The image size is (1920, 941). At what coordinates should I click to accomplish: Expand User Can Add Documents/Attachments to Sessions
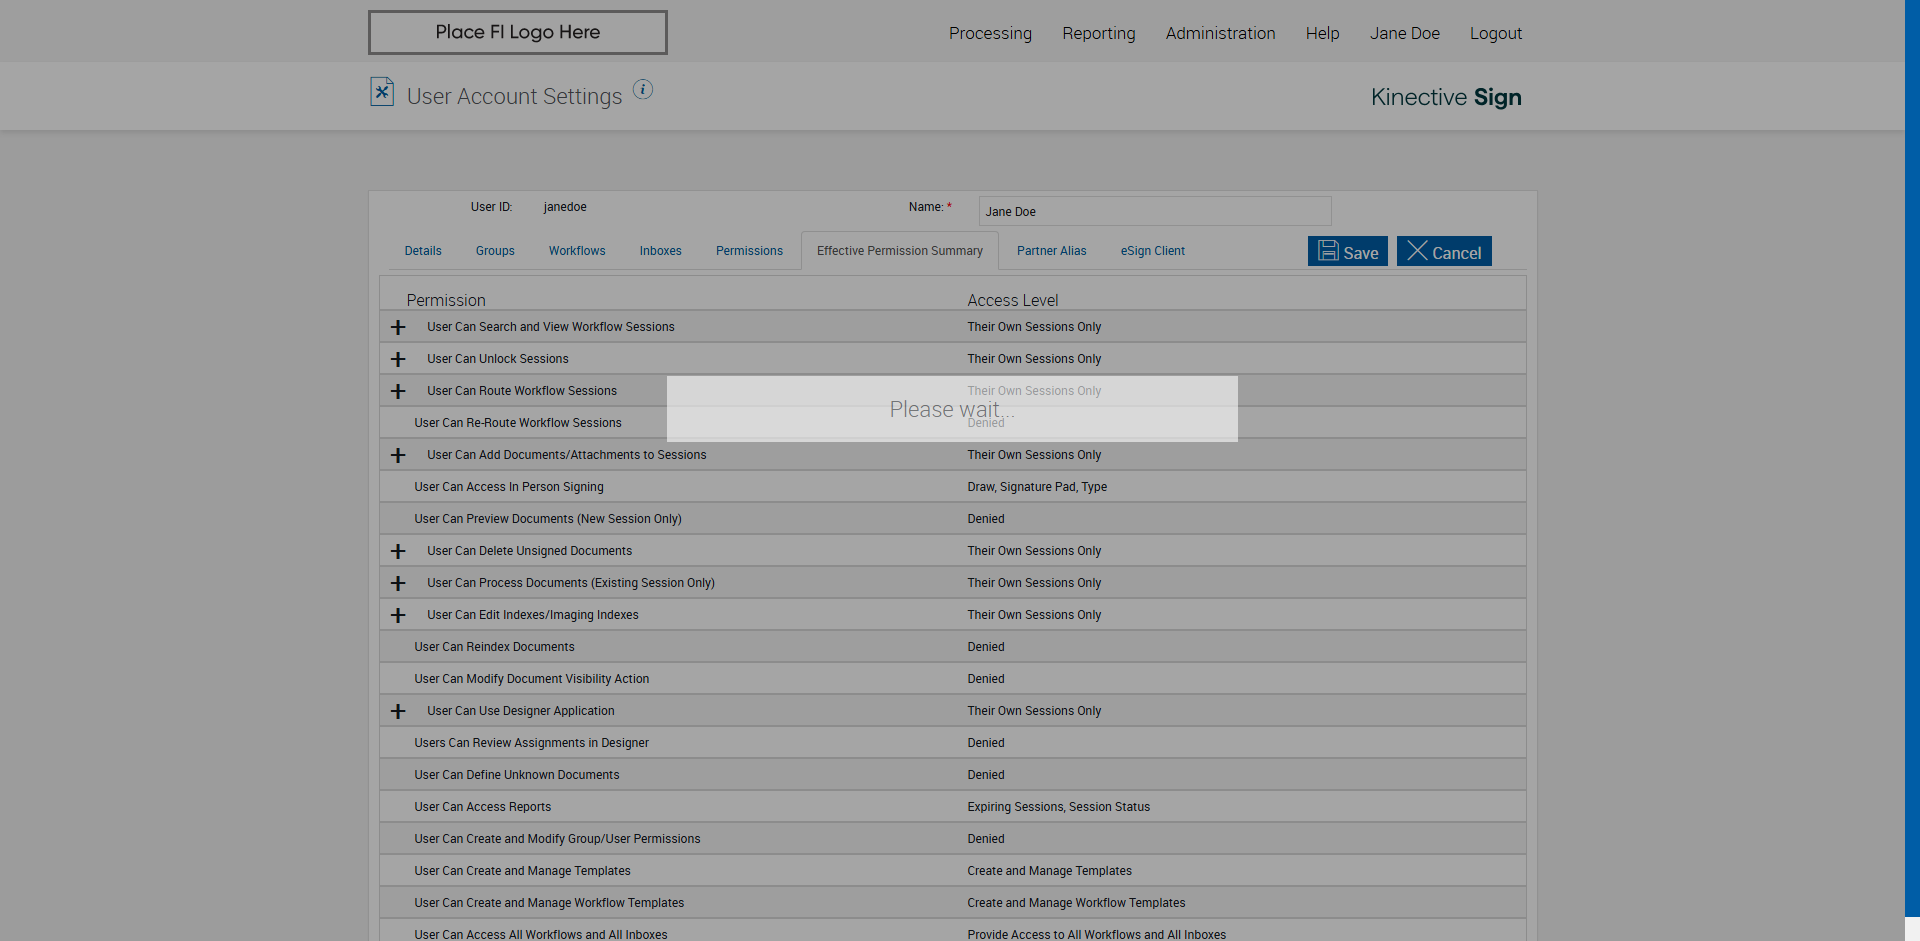coord(398,455)
